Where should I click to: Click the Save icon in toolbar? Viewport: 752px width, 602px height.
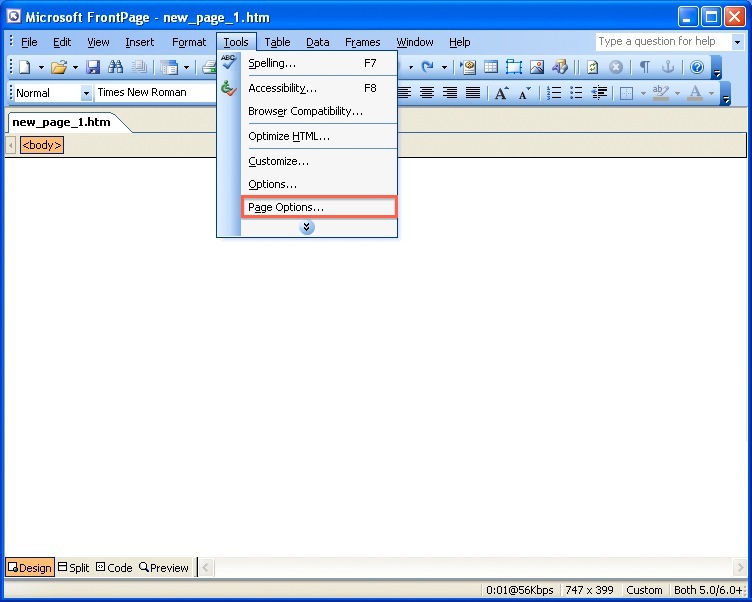pyautogui.click(x=93, y=67)
